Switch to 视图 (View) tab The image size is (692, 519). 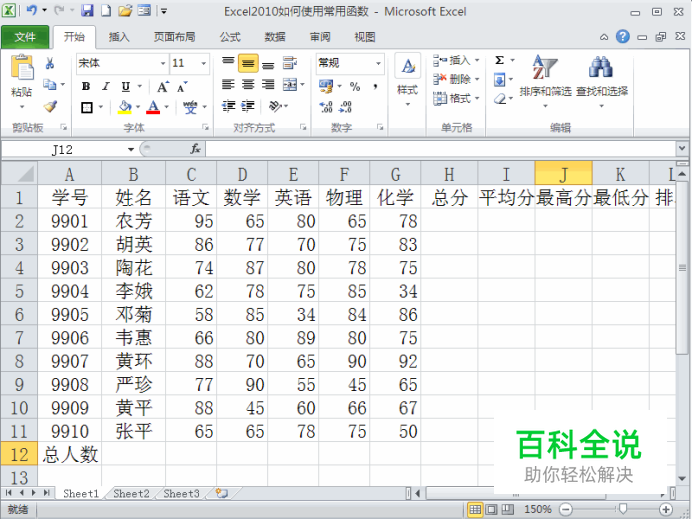[x=365, y=37]
